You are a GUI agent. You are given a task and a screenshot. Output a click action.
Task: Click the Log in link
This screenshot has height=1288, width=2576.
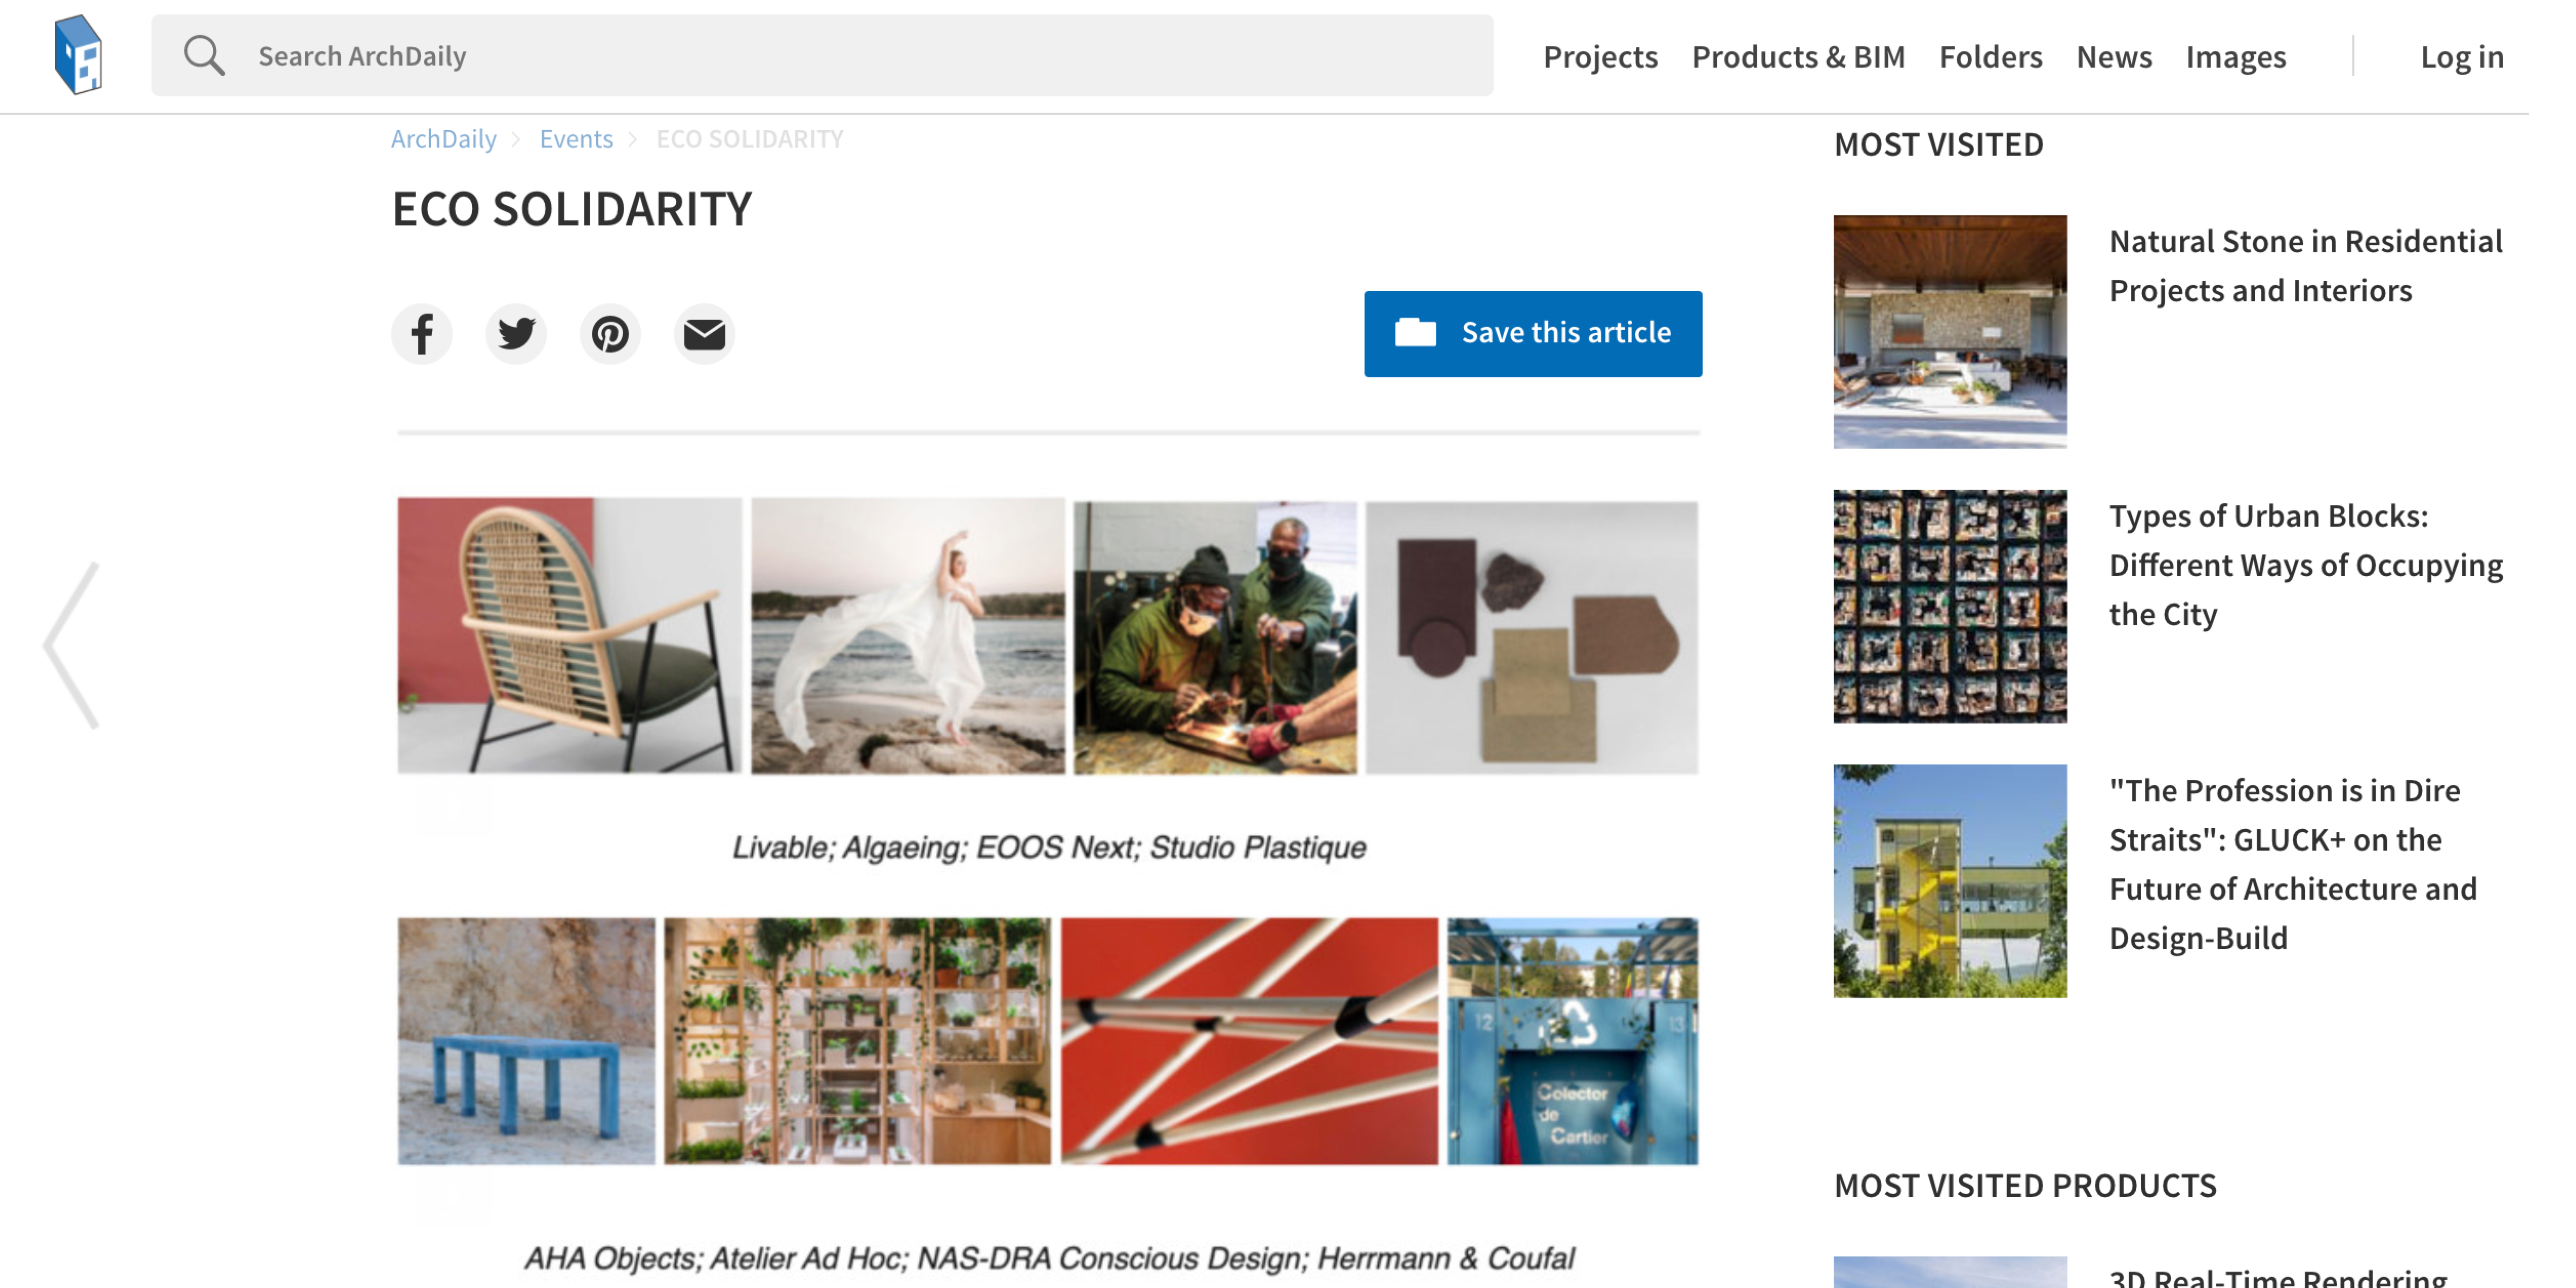click(2461, 56)
